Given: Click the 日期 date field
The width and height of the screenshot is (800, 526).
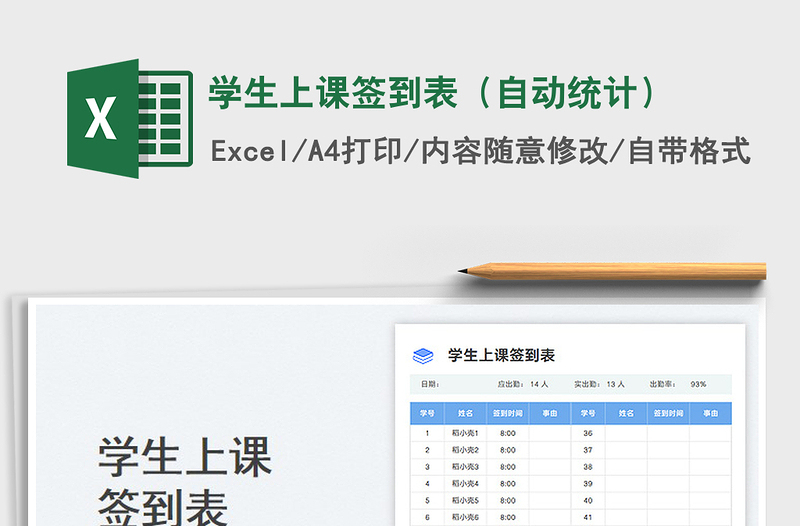Looking at the screenshot, I should pos(430,384).
